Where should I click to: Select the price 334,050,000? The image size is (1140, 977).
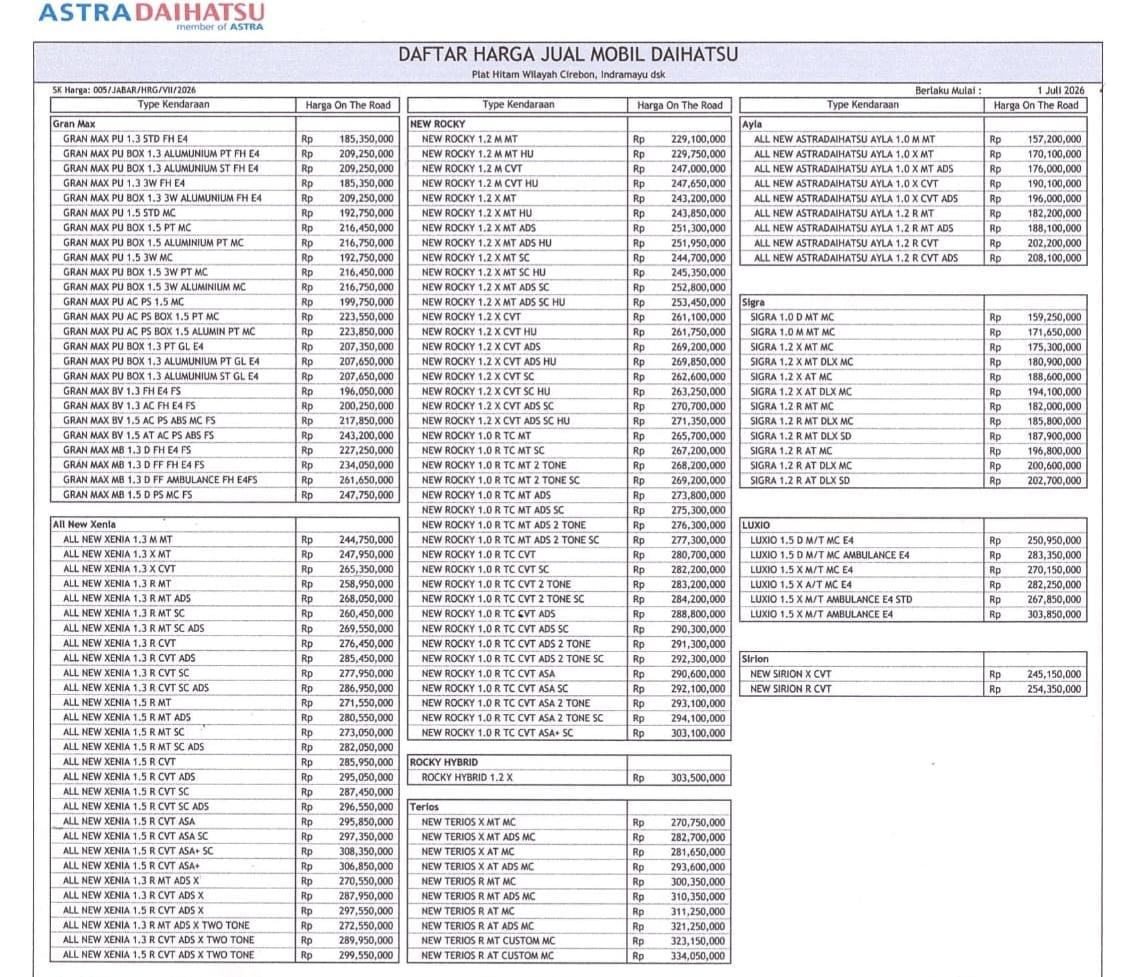[x=698, y=956]
